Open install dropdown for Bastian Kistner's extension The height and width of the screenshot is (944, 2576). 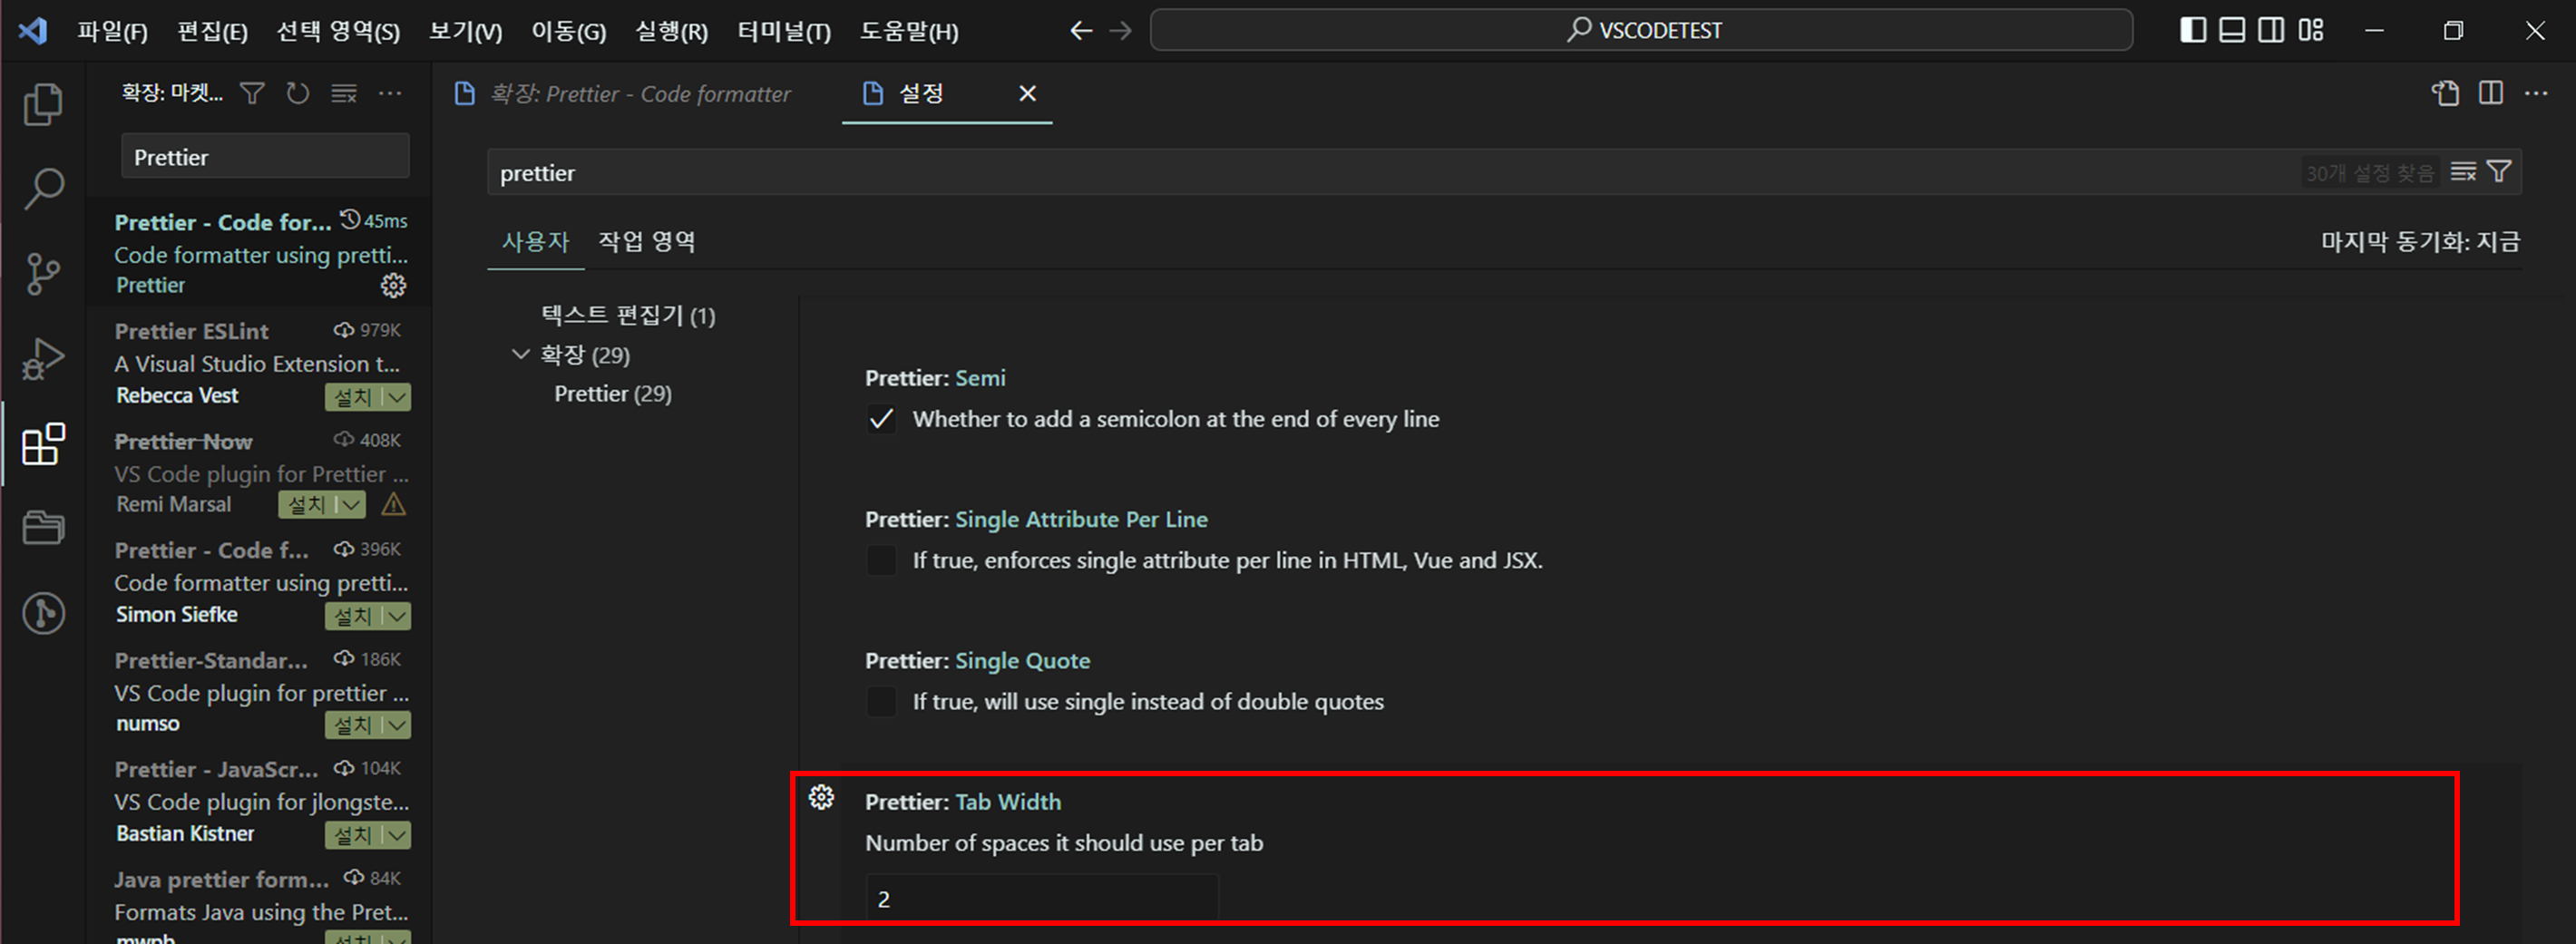pos(398,835)
